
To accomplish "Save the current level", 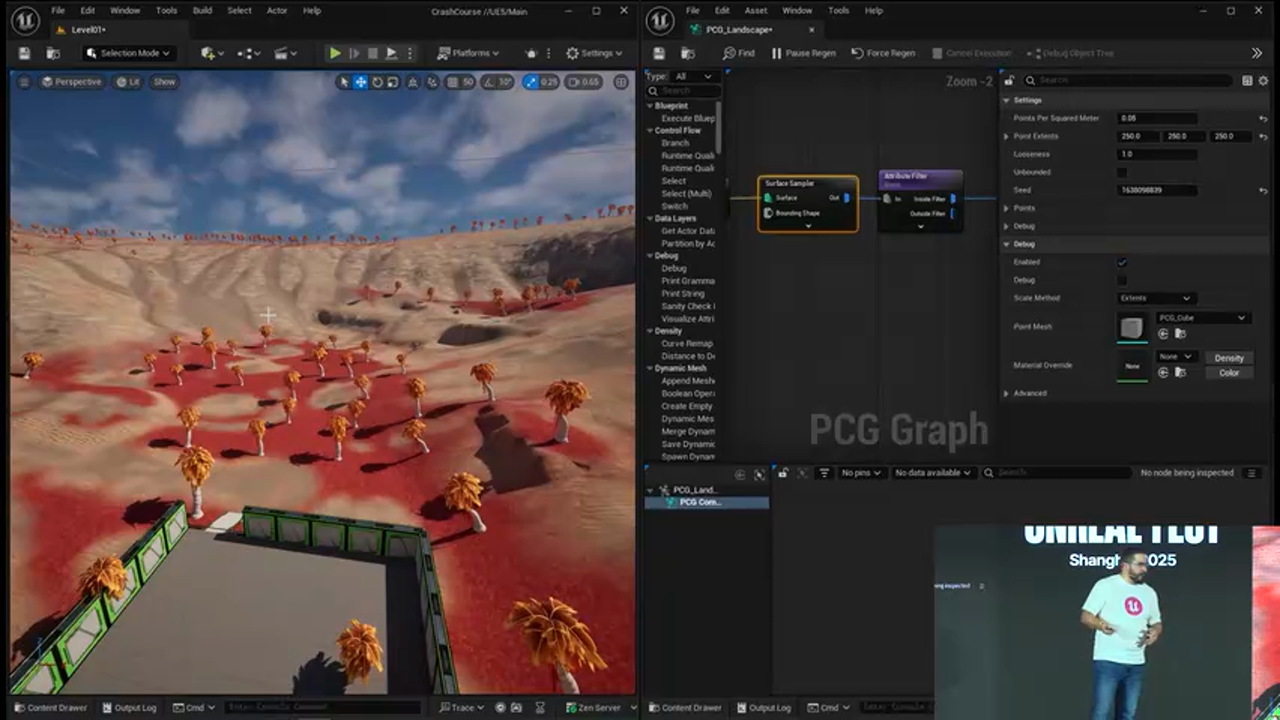I will point(22,53).
